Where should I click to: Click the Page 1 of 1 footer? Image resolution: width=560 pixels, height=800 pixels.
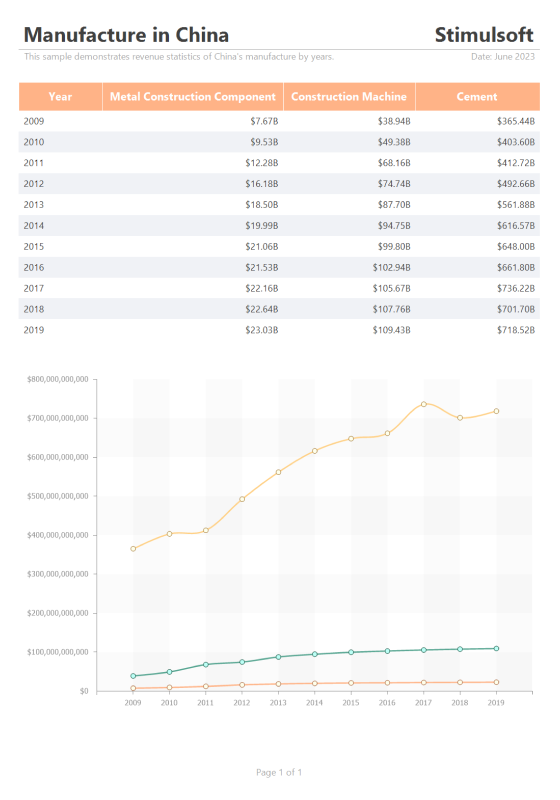click(279, 772)
